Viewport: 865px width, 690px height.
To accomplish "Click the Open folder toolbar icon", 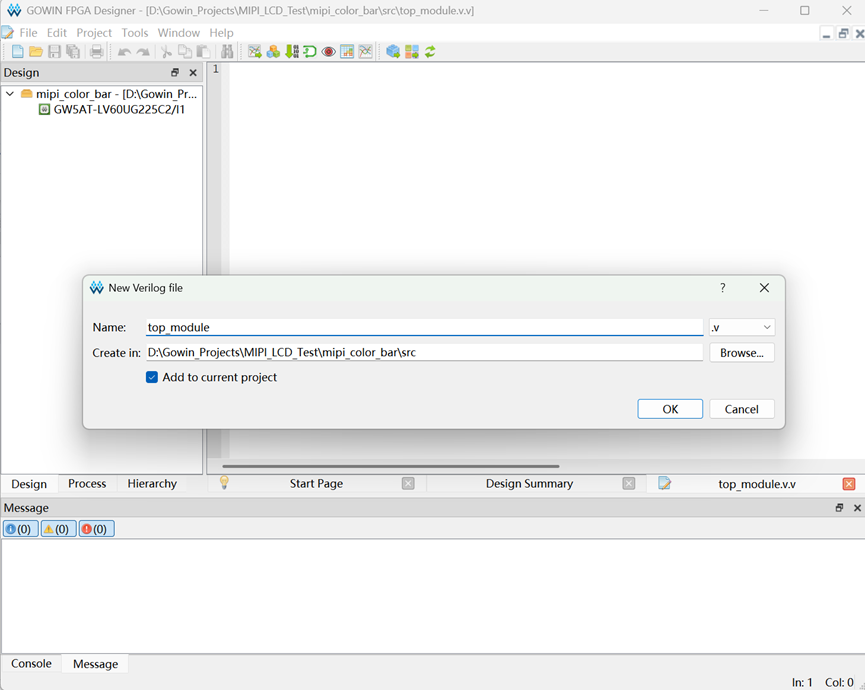I will tap(36, 52).
